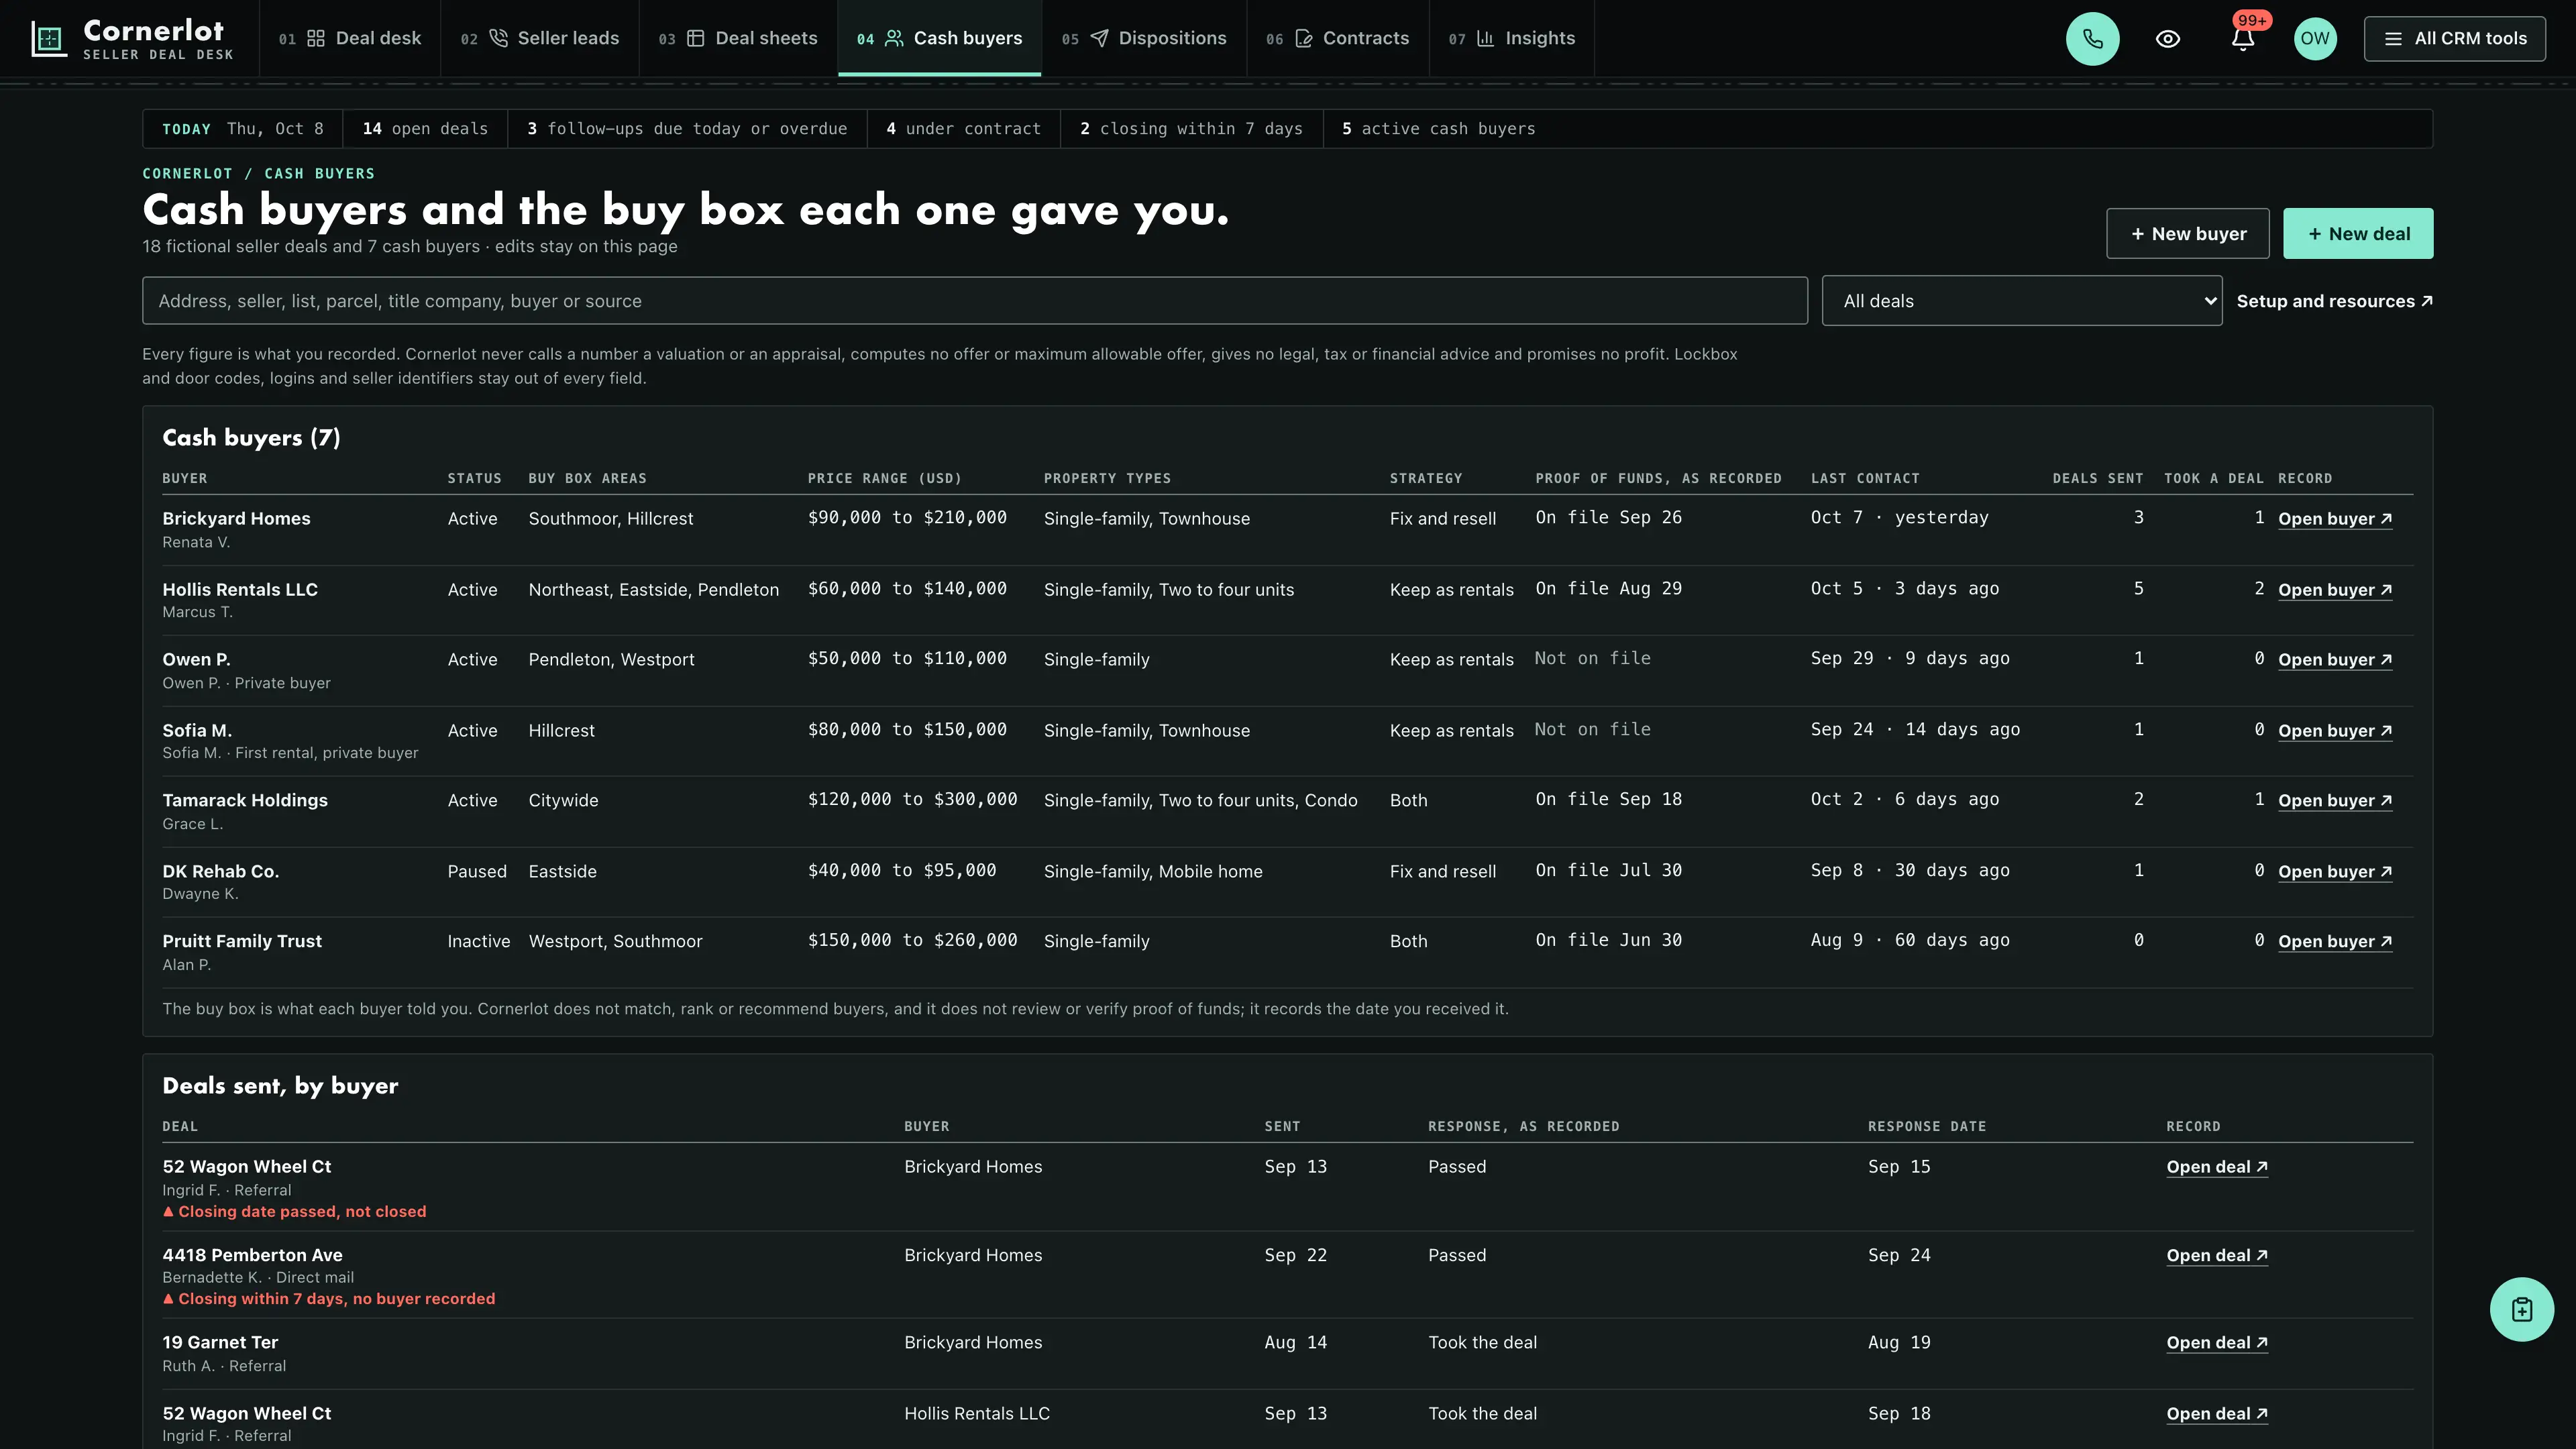
Task: Click '5 active cash buyers' stat
Action: tap(1438, 128)
